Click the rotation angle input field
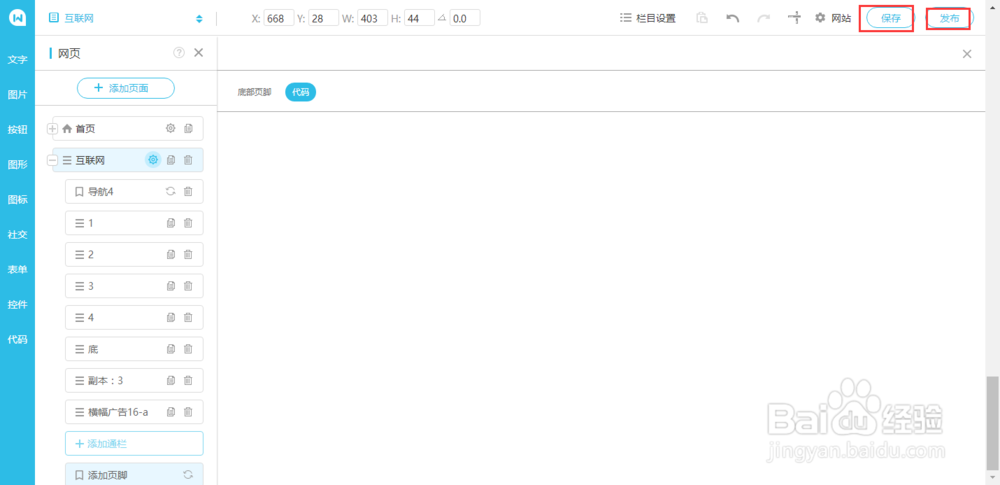 (x=465, y=19)
